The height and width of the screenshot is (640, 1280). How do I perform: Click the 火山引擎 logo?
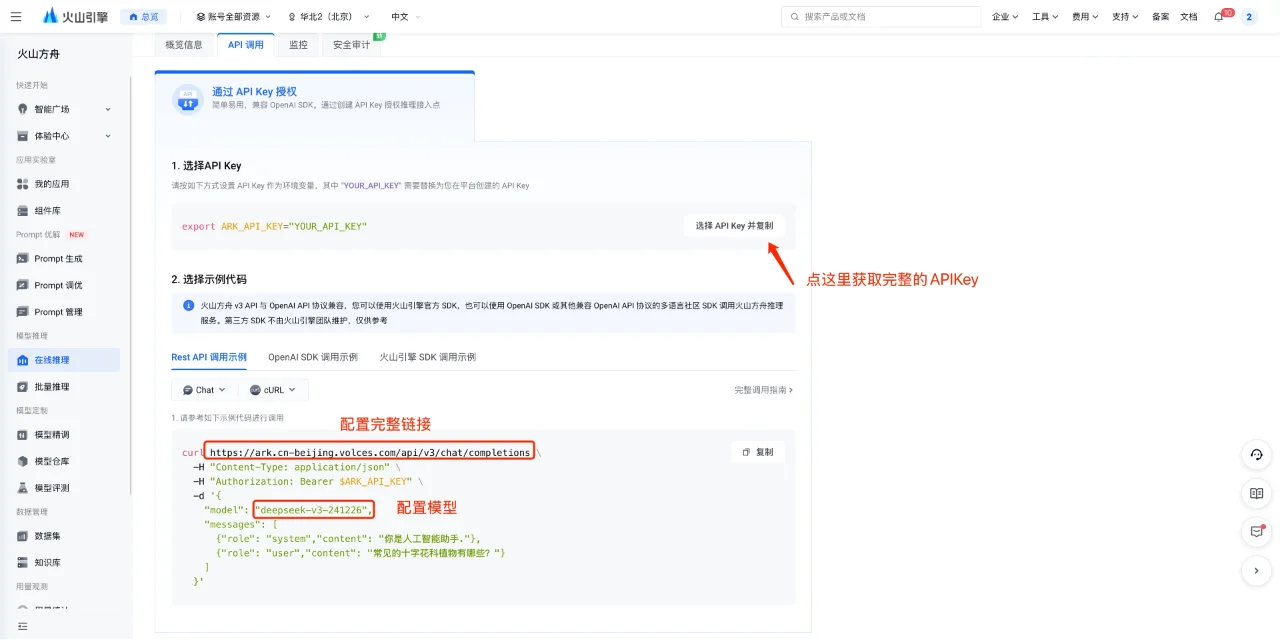click(x=75, y=16)
